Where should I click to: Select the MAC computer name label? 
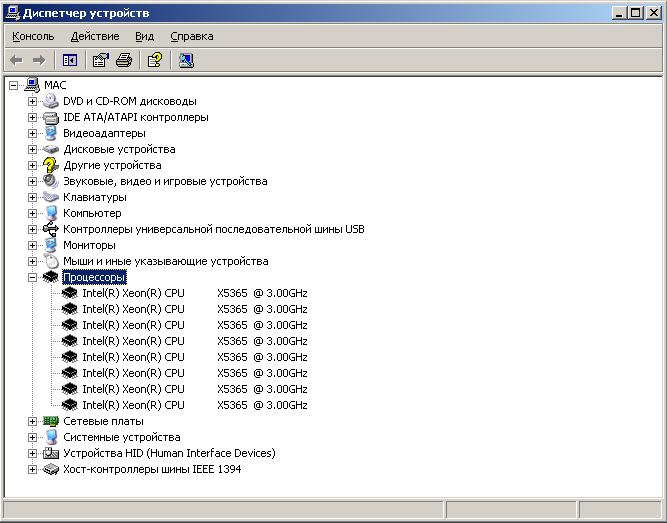(x=55, y=85)
